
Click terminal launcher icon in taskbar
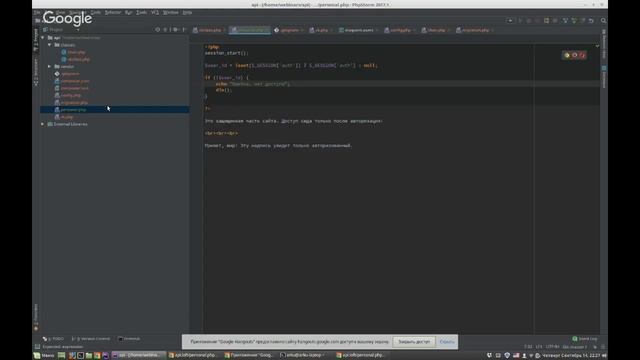(80, 356)
